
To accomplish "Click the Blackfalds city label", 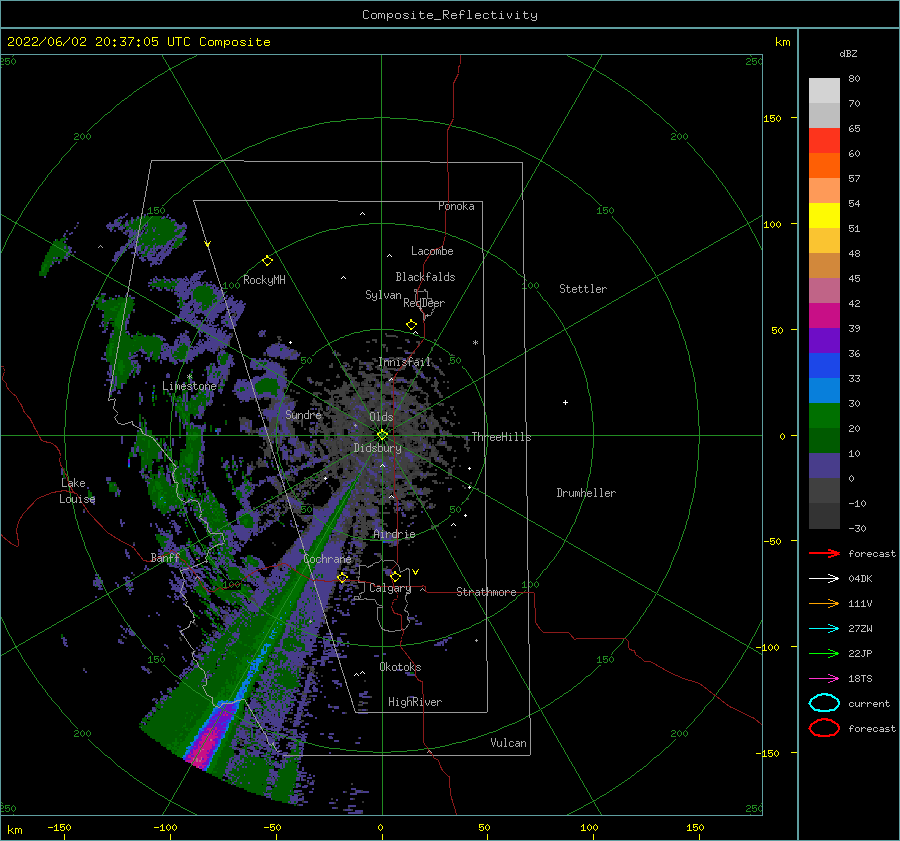I will pyautogui.click(x=425, y=277).
